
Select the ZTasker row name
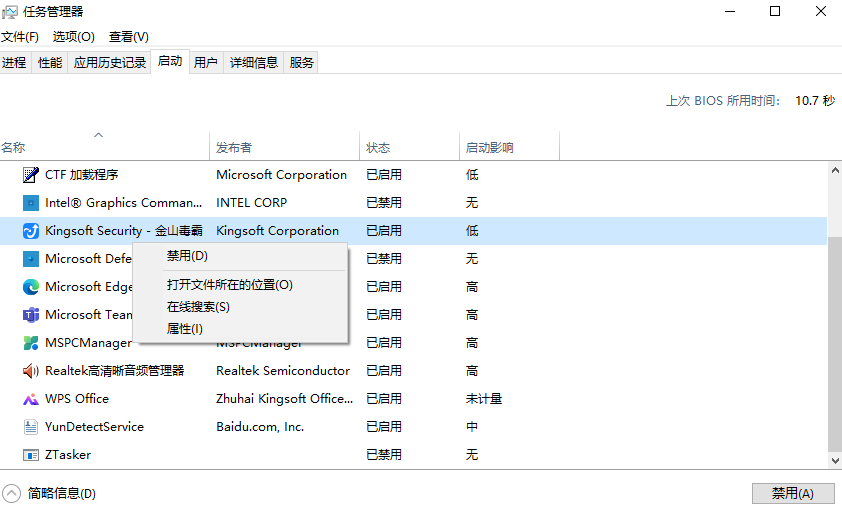pos(68,455)
